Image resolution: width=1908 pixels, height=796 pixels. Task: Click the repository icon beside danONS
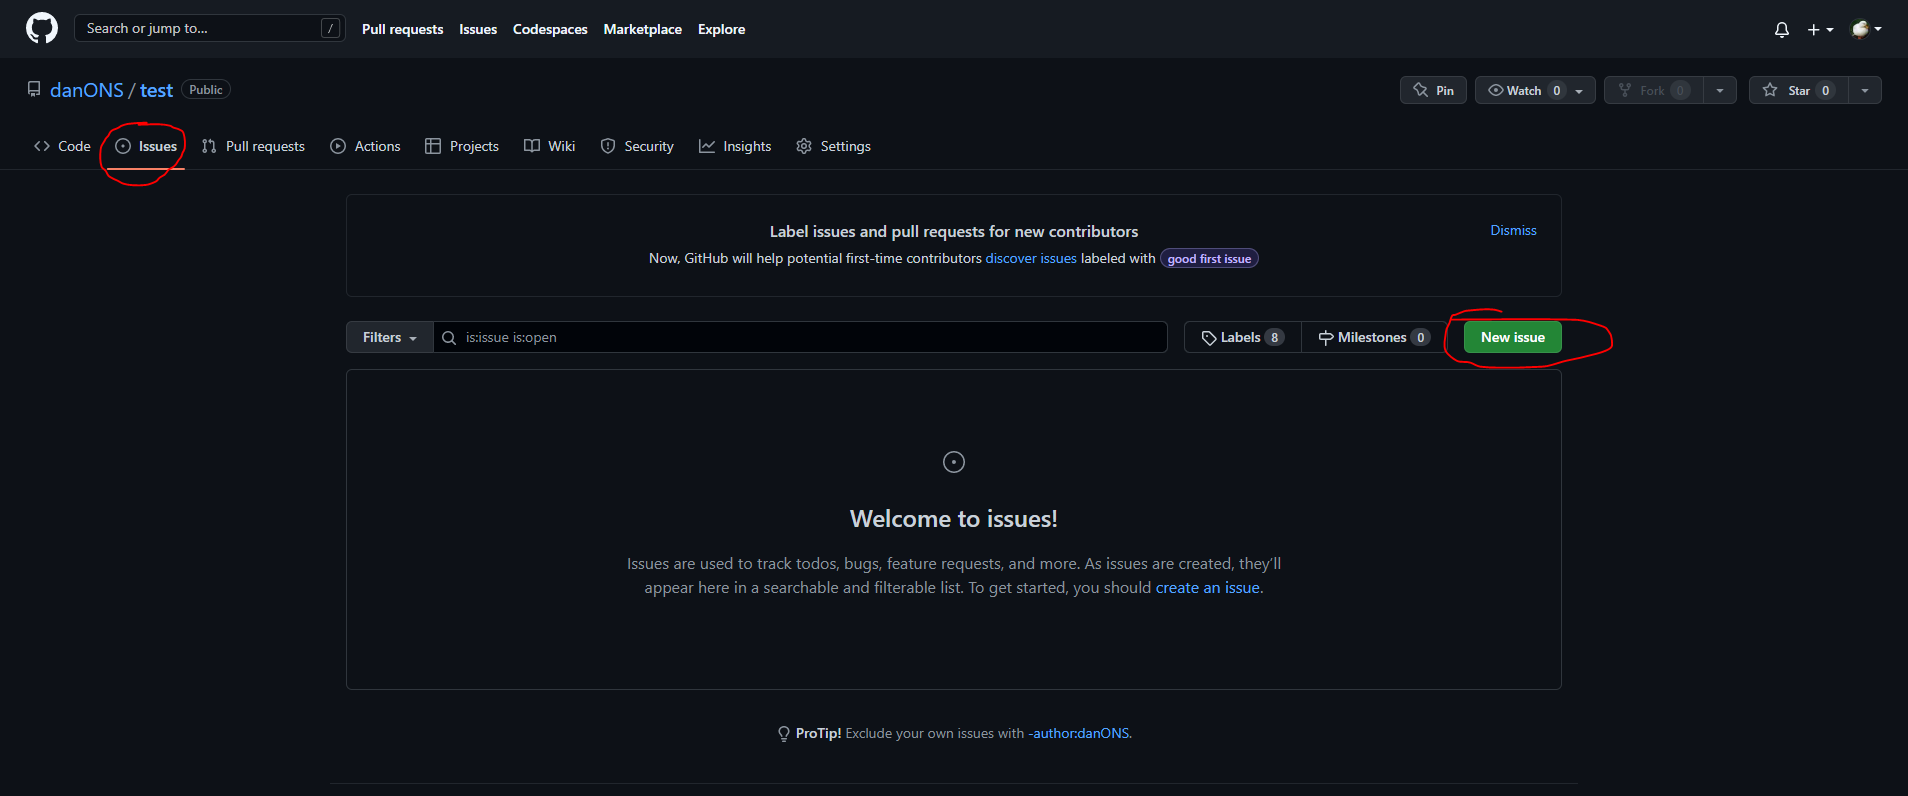[34, 89]
